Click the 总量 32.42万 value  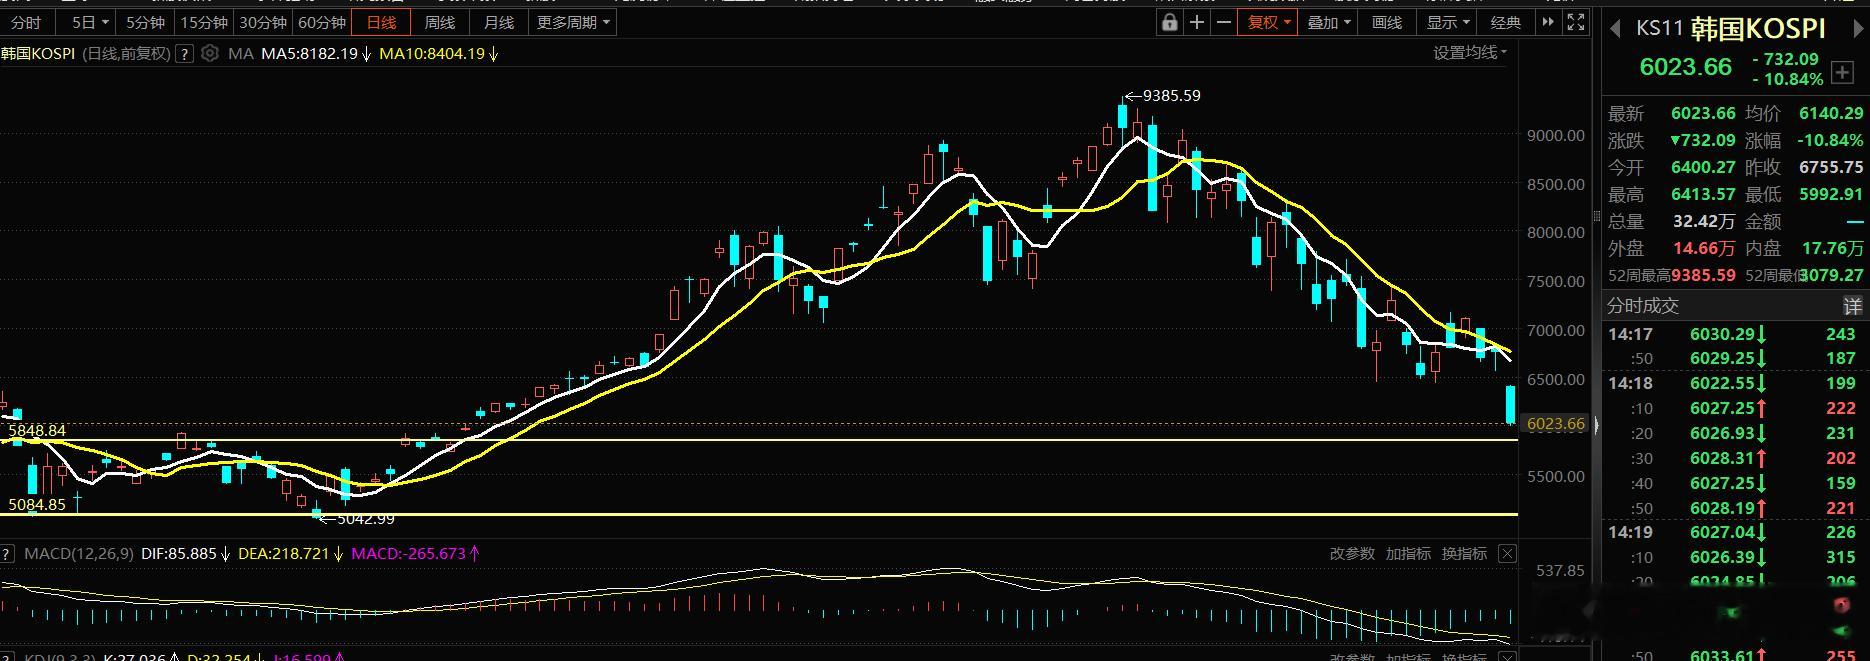pos(1704,222)
